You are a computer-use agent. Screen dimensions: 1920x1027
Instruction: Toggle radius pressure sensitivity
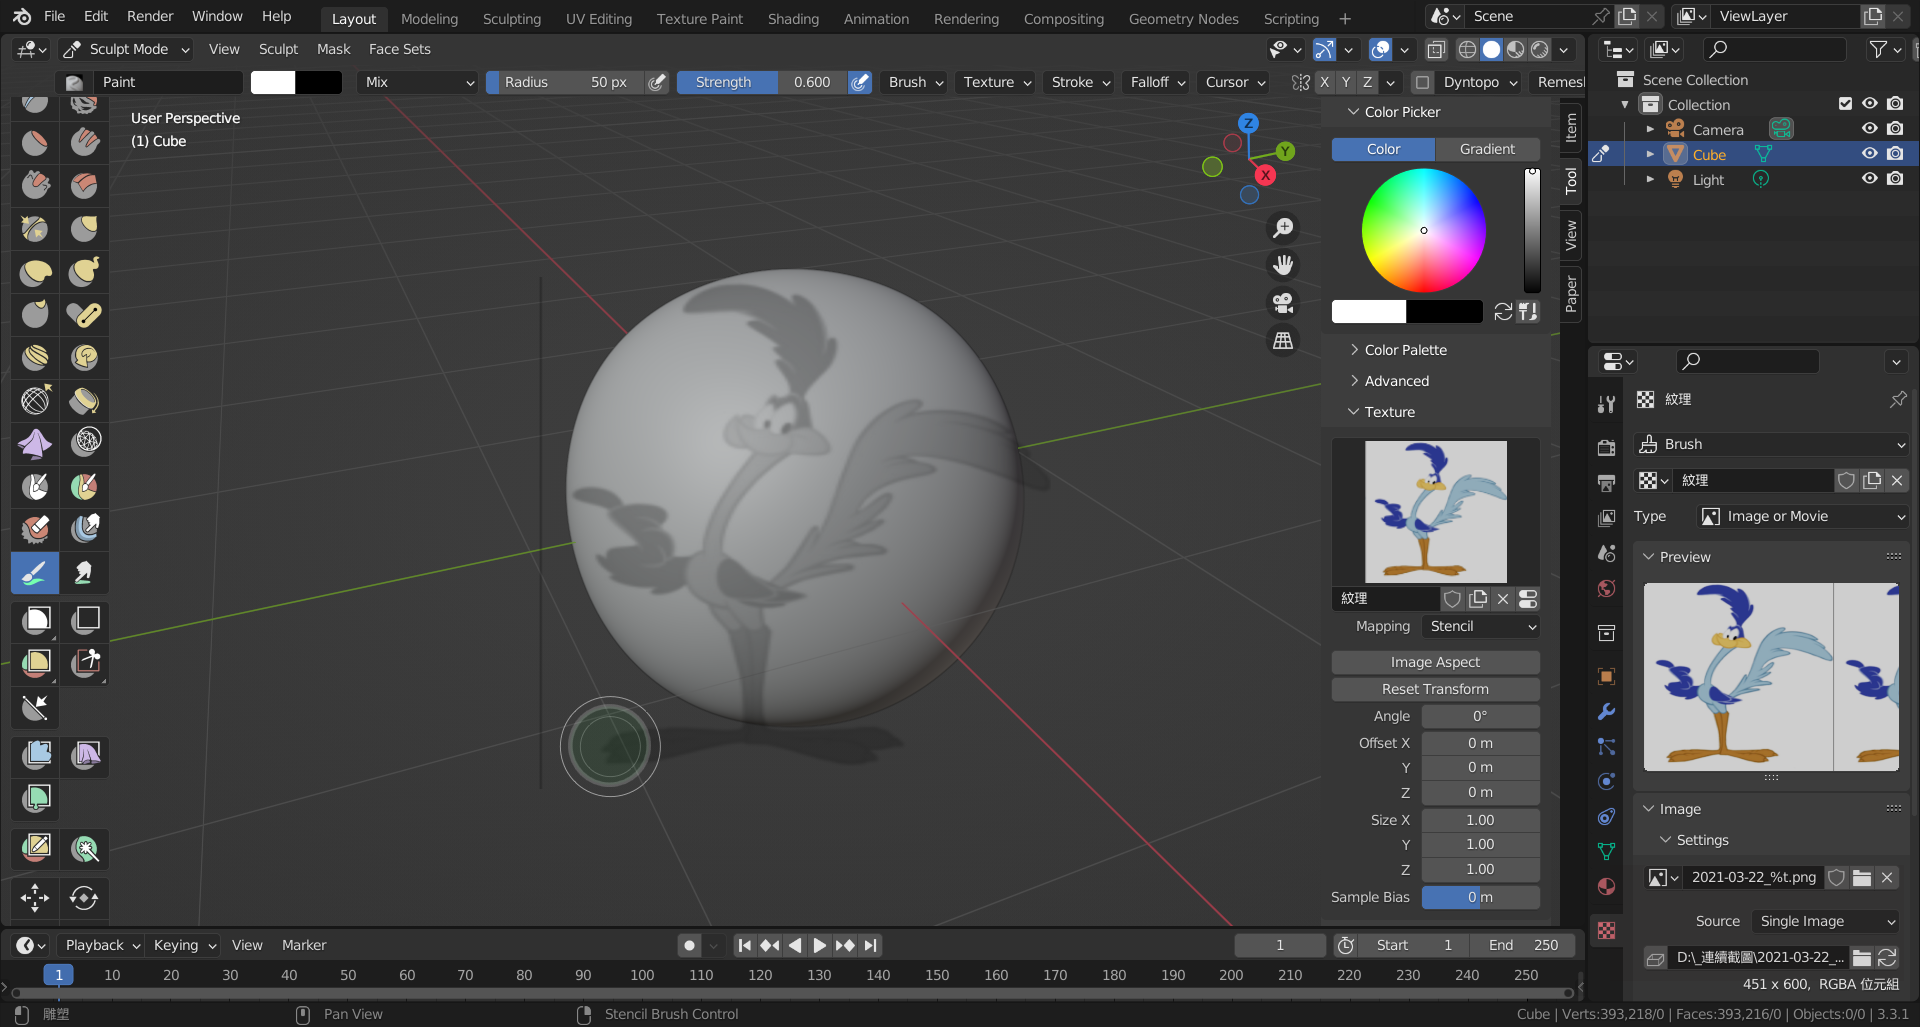657,82
